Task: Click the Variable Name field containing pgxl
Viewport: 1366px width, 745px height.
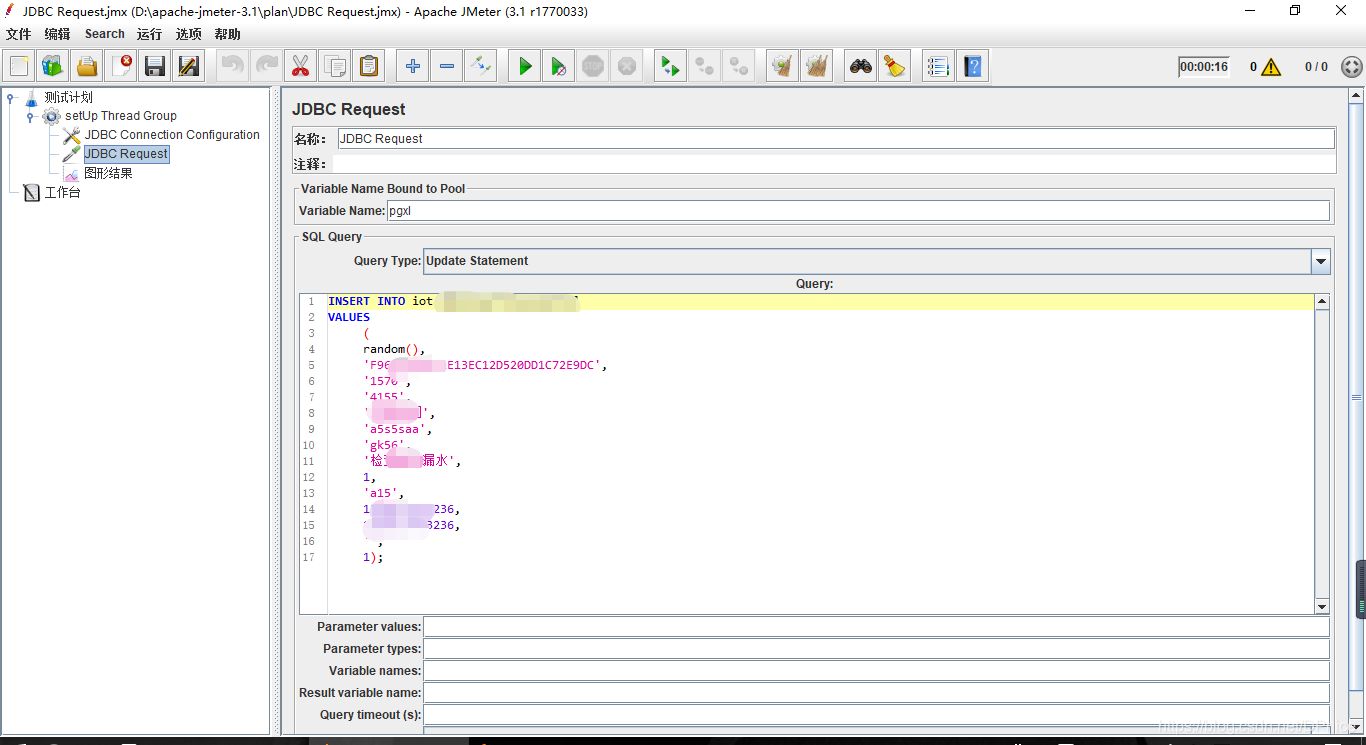Action: click(x=858, y=211)
